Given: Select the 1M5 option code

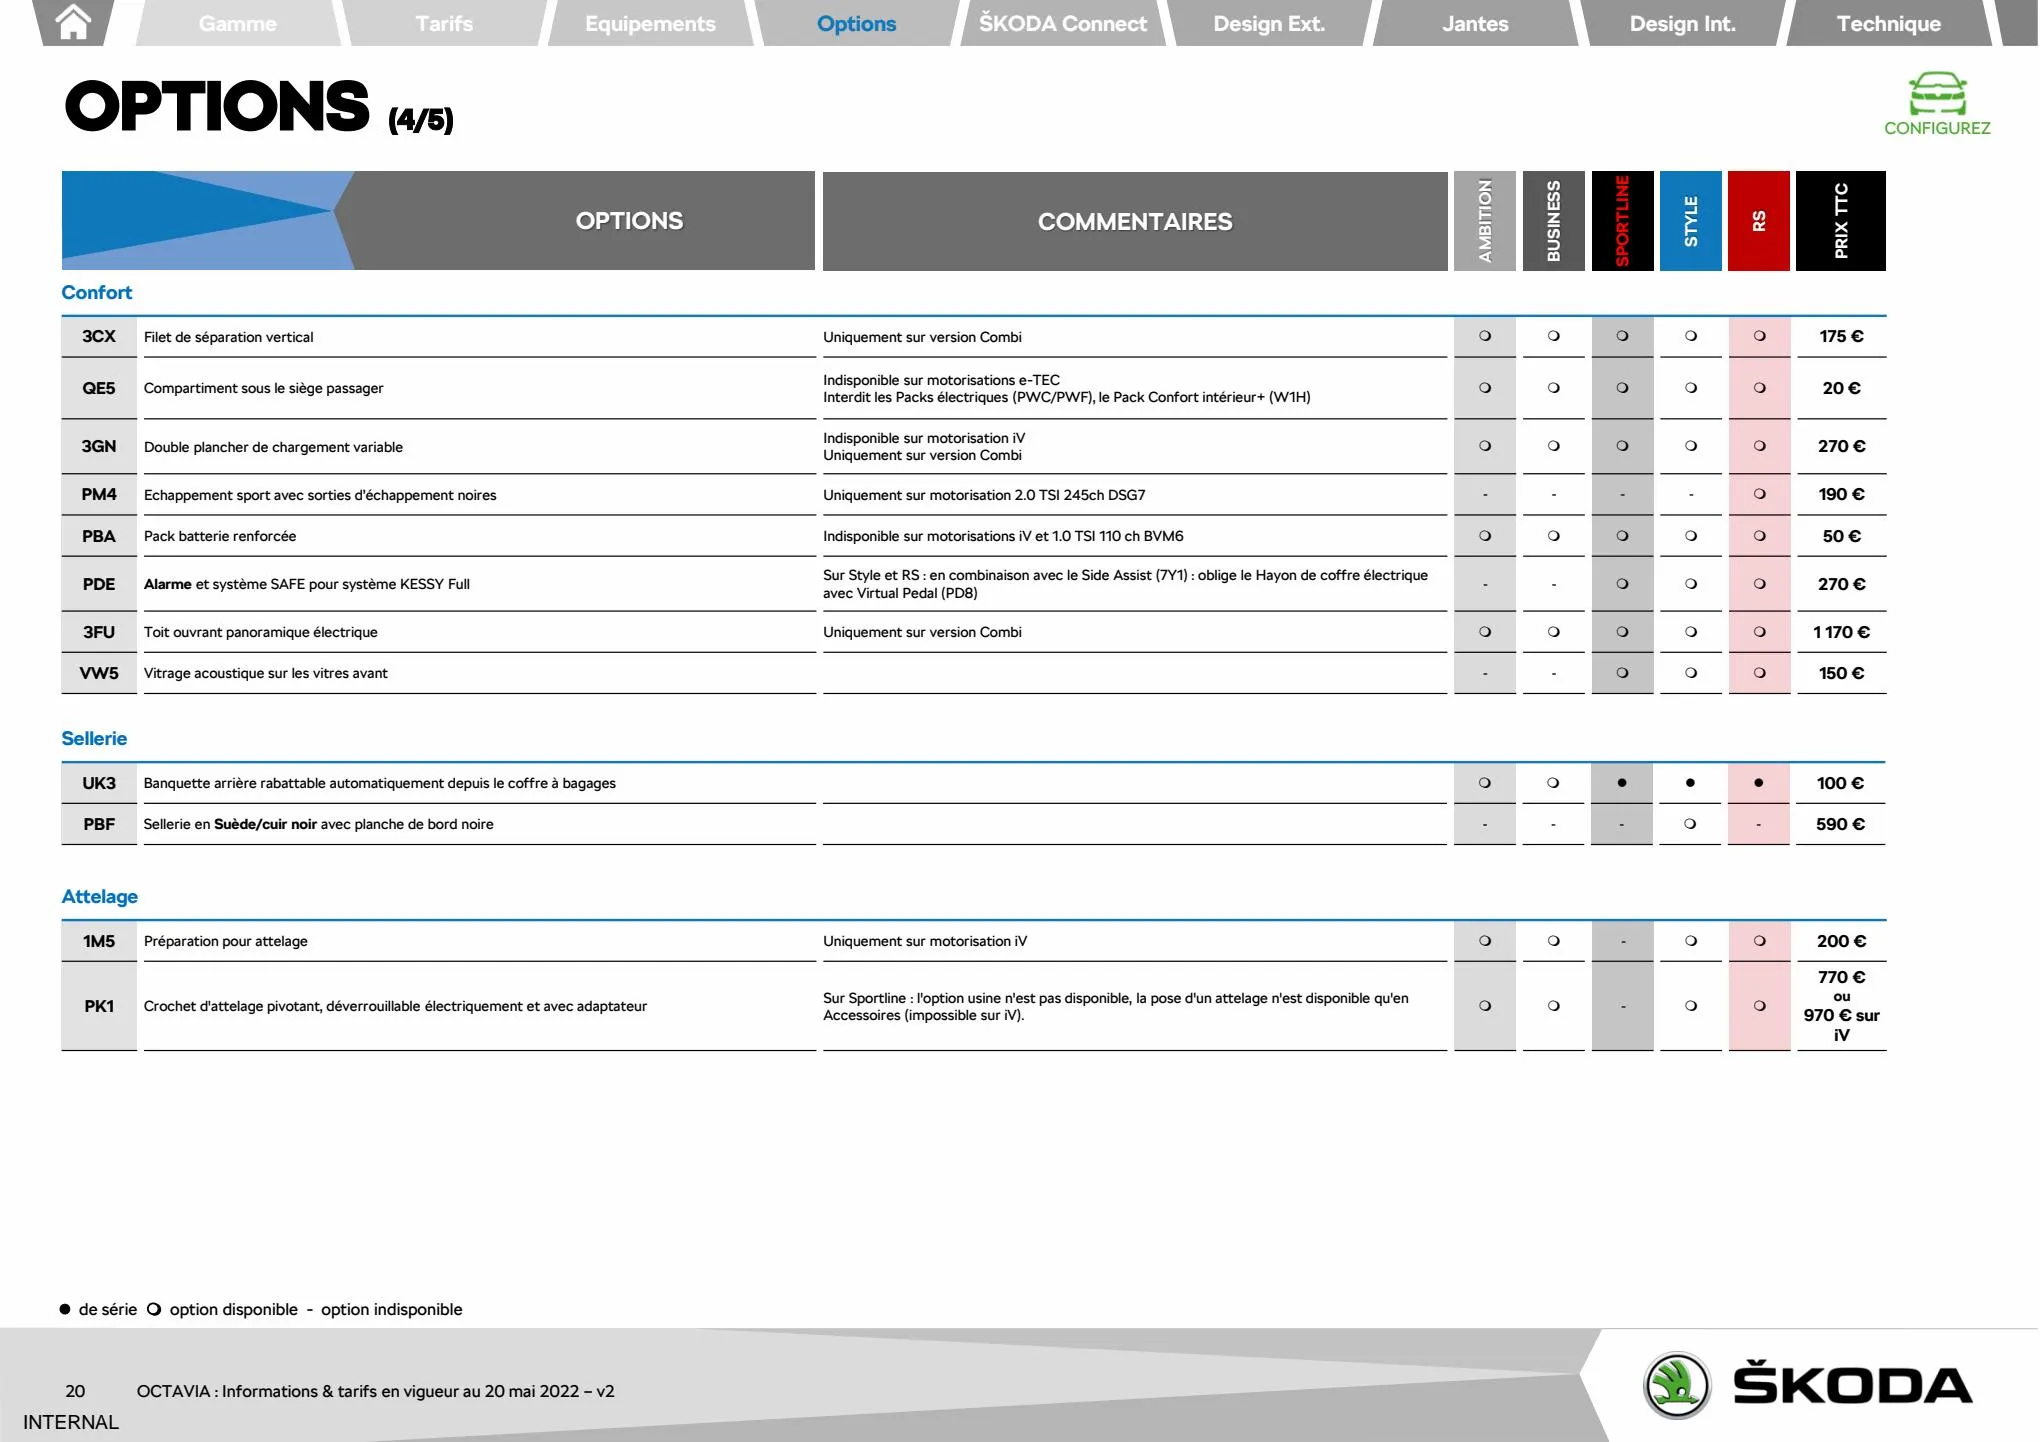Looking at the screenshot, I should (99, 941).
